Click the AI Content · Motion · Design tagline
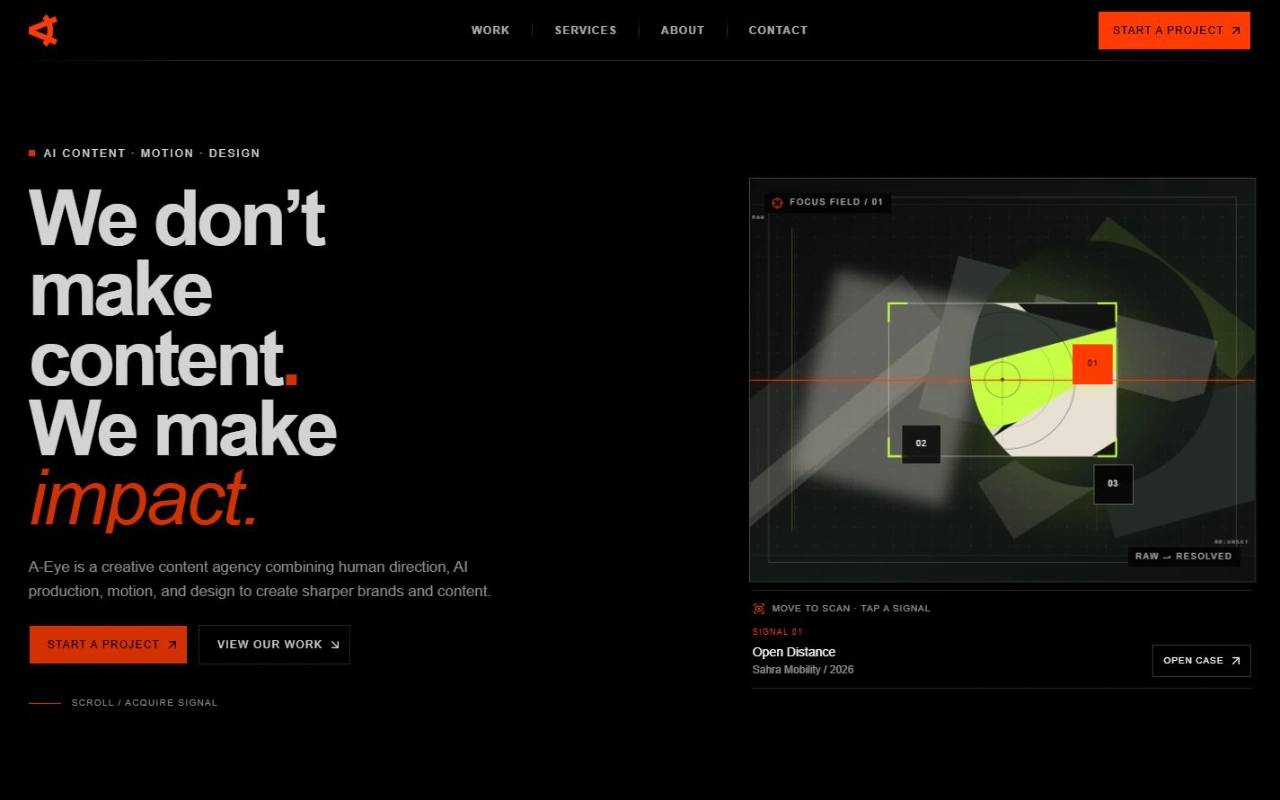The height and width of the screenshot is (800, 1280). [x=151, y=153]
